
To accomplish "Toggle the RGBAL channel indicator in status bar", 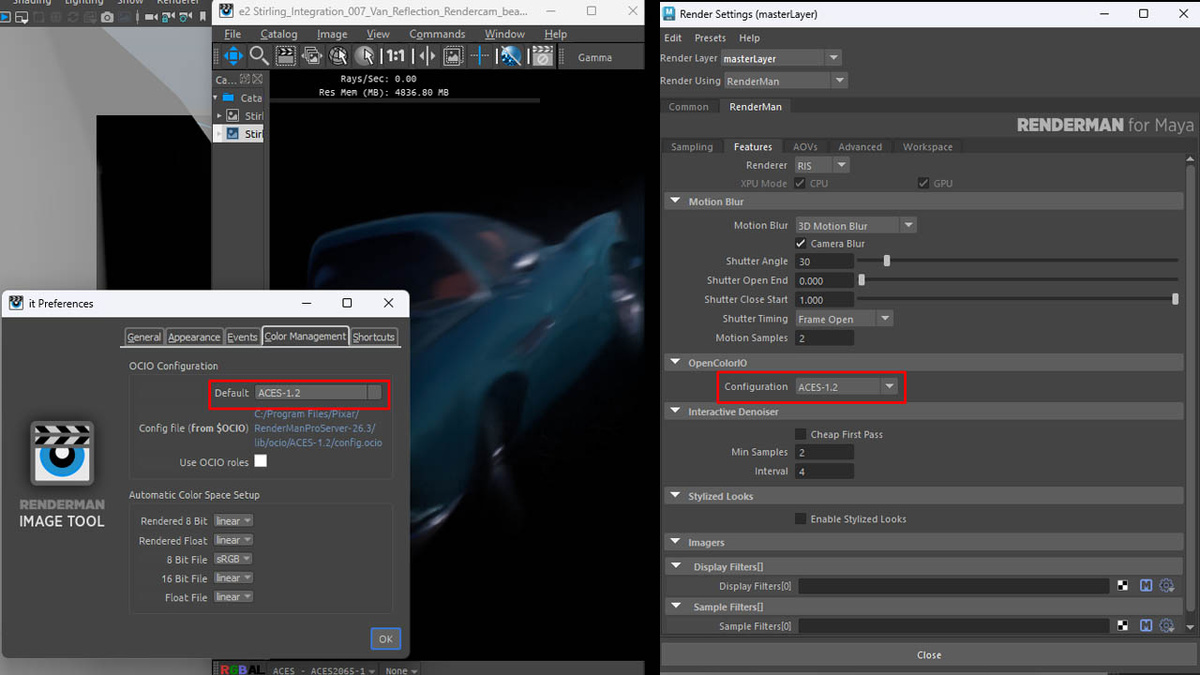I will pyautogui.click(x=241, y=670).
